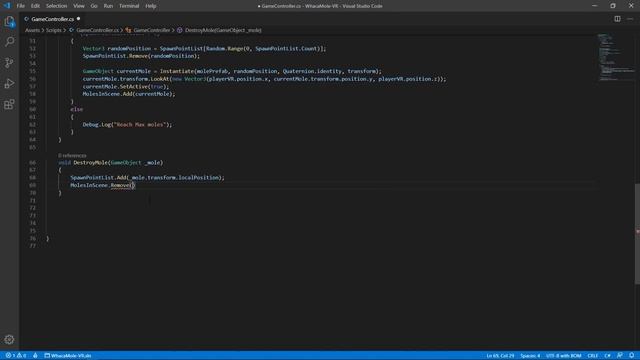Open the Search view in activity bar
Screen dimensions: 640x360
point(9,42)
